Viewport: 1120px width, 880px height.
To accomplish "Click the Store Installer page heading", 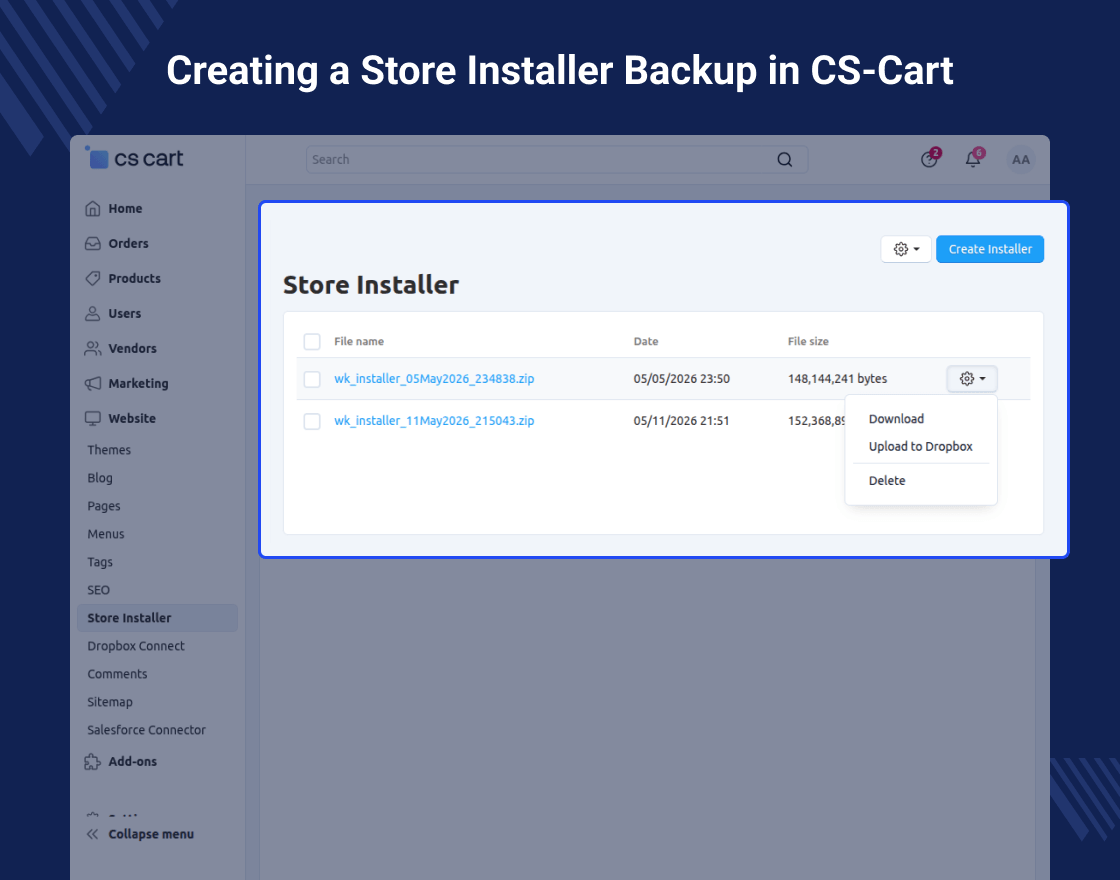I will tap(371, 285).
